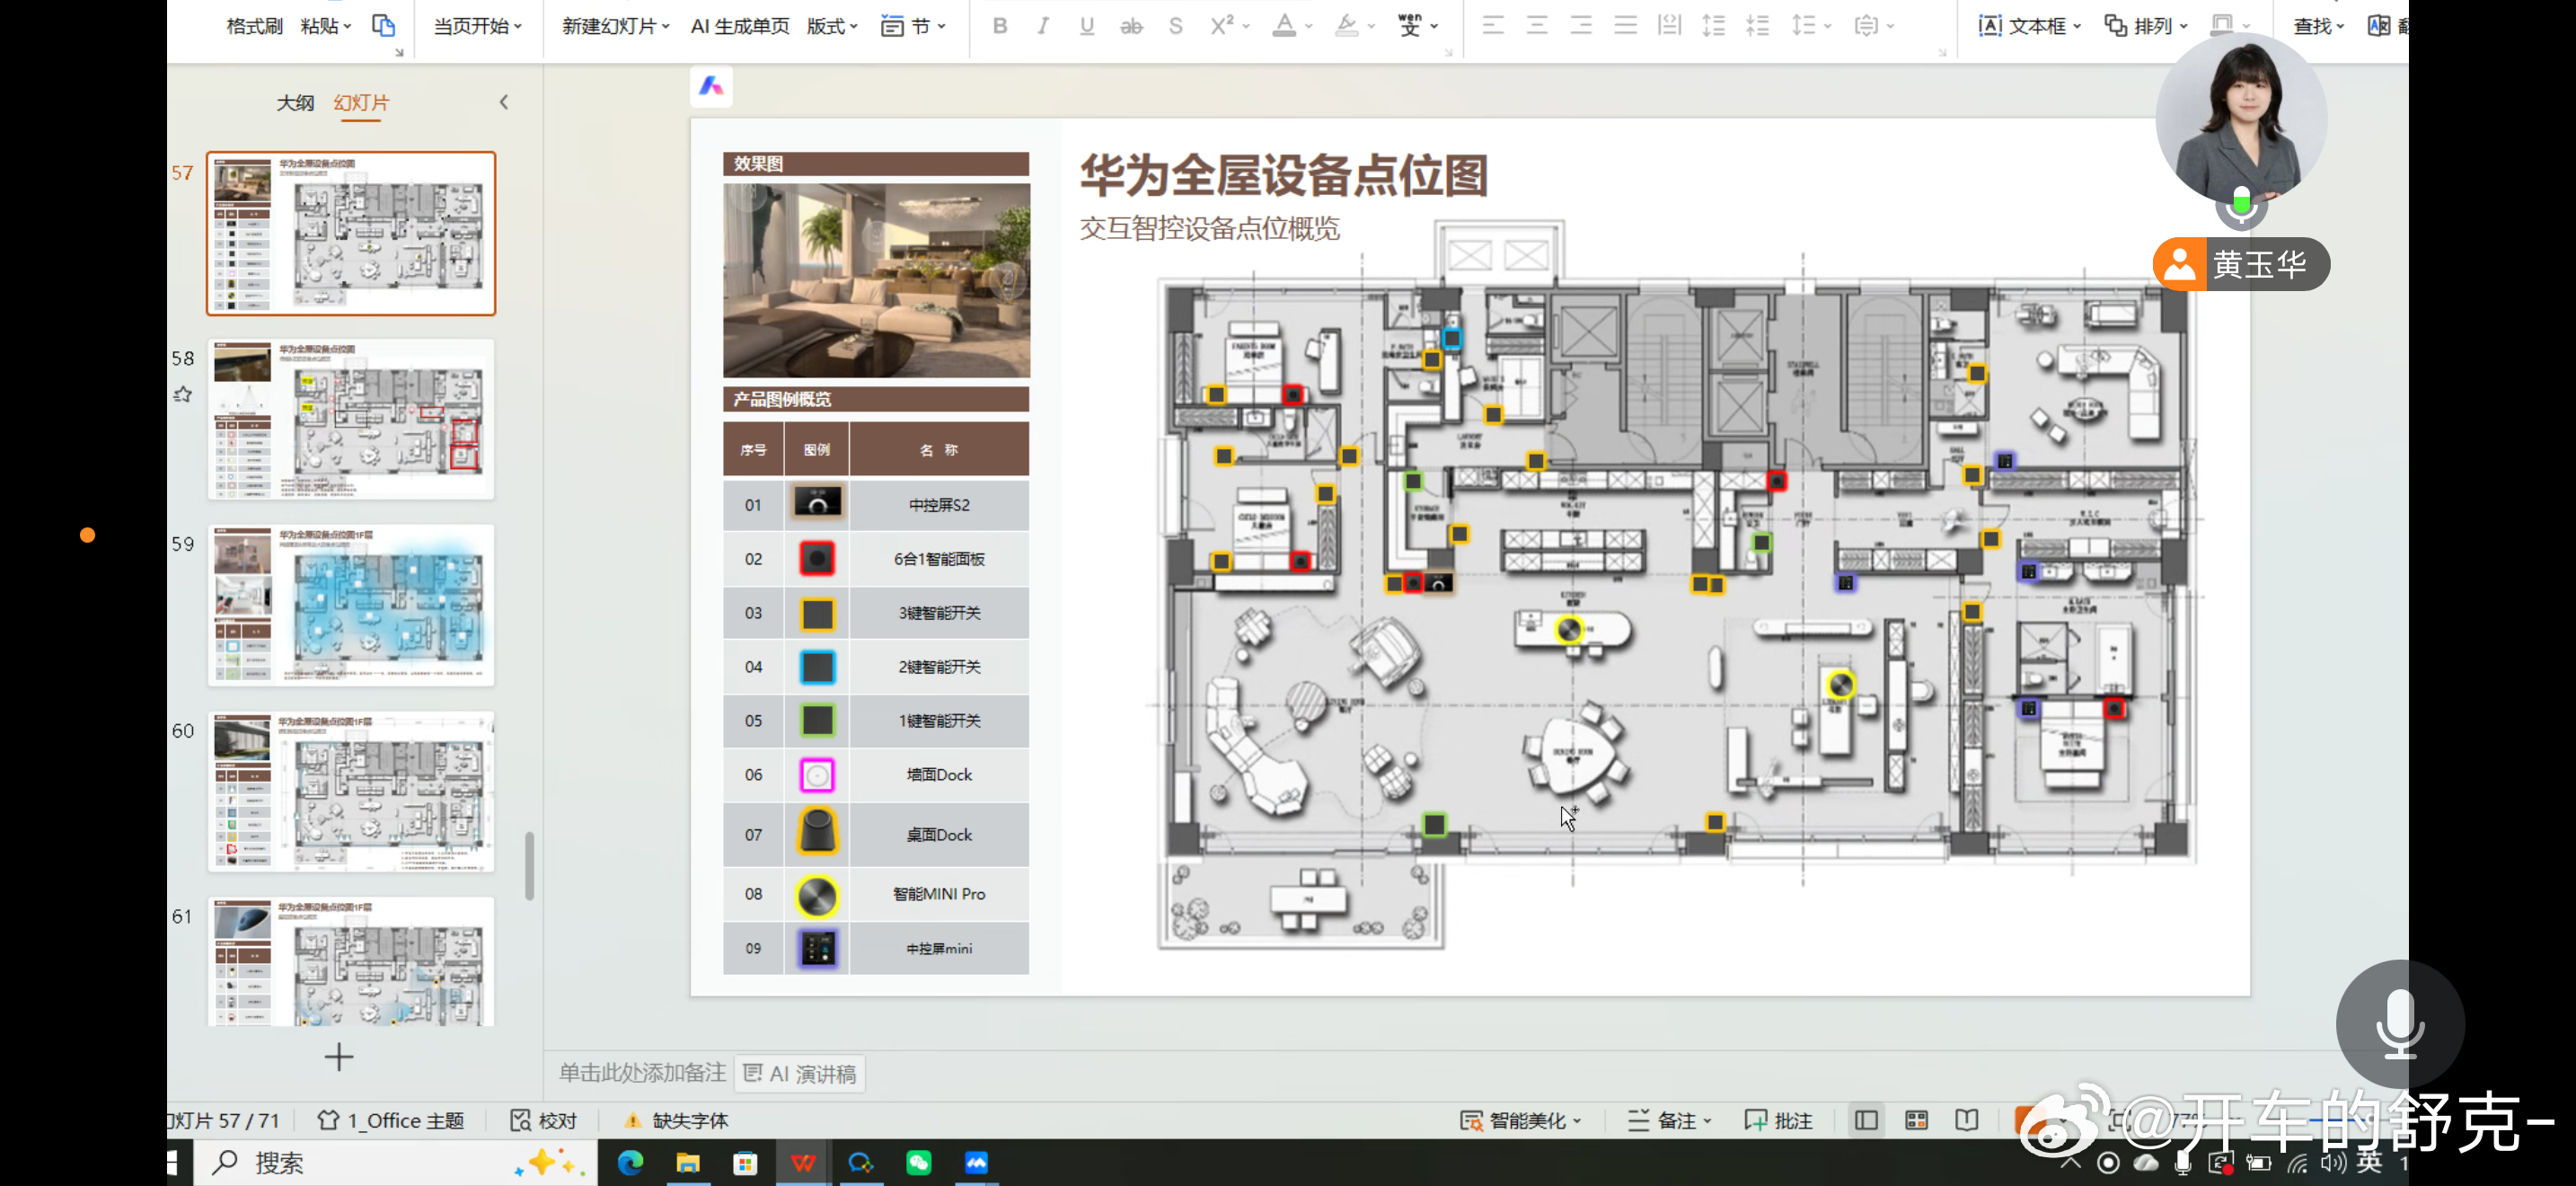Justify the paragraph text
This screenshot has width=2576, height=1186.
pyautogui.click(x=1626, y=26)
